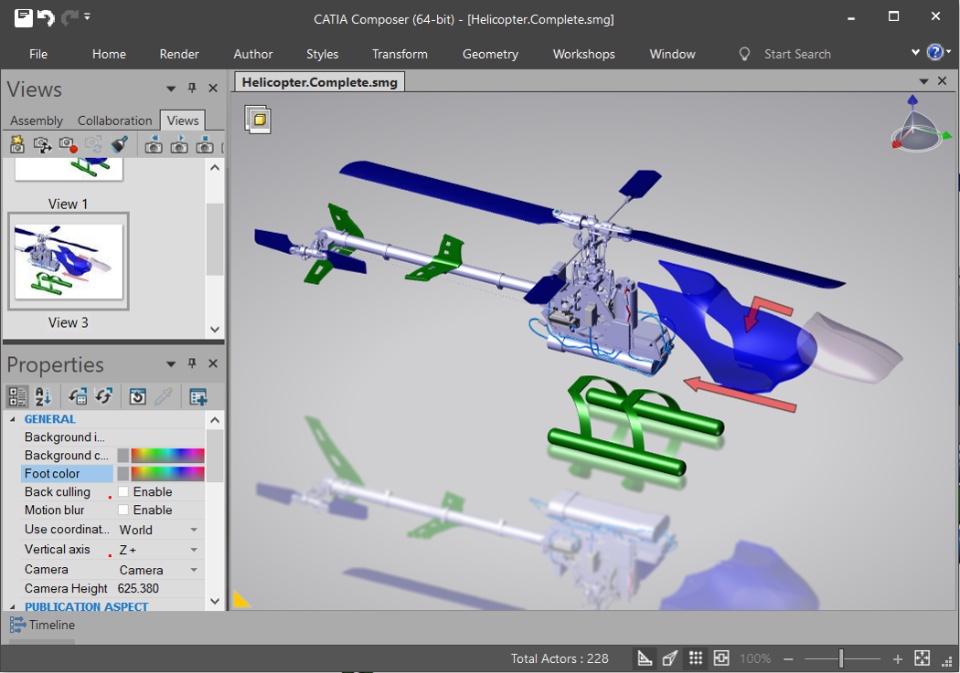The width and height of the screenshot is (960, 673).
Task: Click the lightbulb search icon
Action: pos(744,54)
